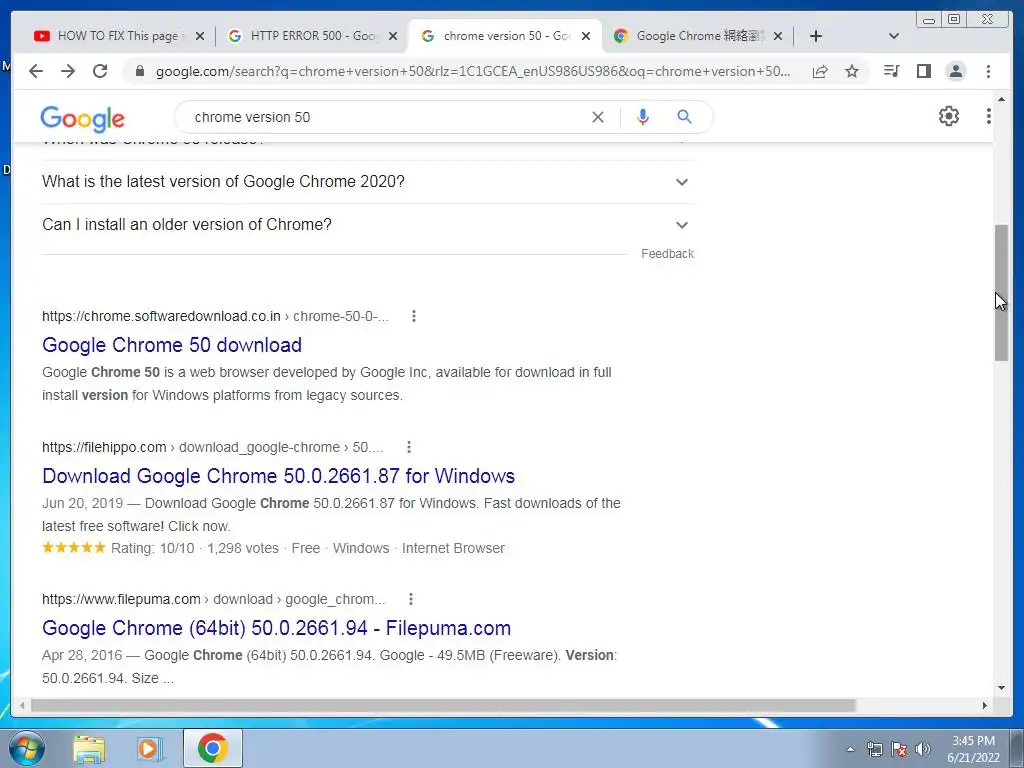Click into the Google search input field
1024x768 pixels.
click(385, 117)
